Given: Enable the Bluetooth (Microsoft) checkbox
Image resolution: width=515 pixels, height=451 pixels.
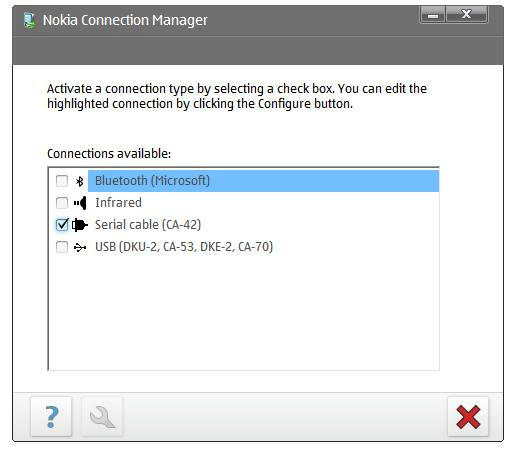Looking at the screenshot, I should click(x=62, y=181).
